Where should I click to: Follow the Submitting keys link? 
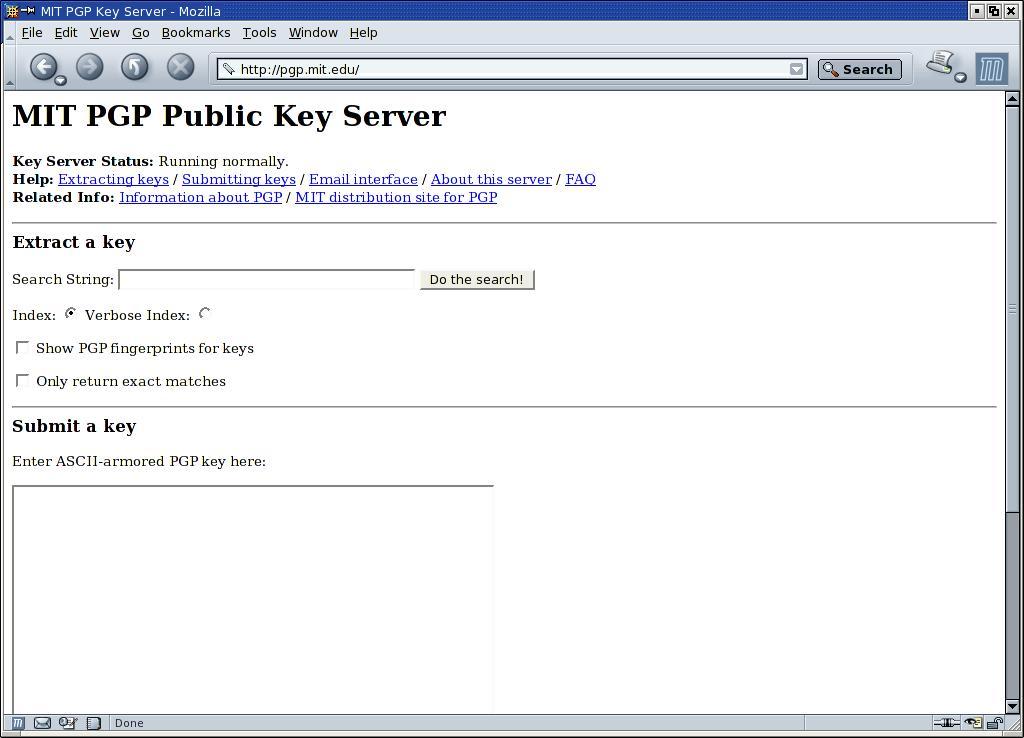[238, 179]
